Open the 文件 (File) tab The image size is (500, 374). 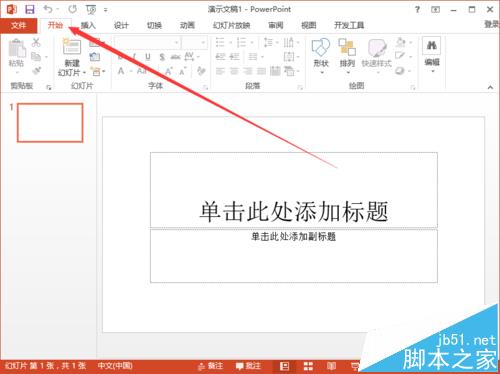18,25
